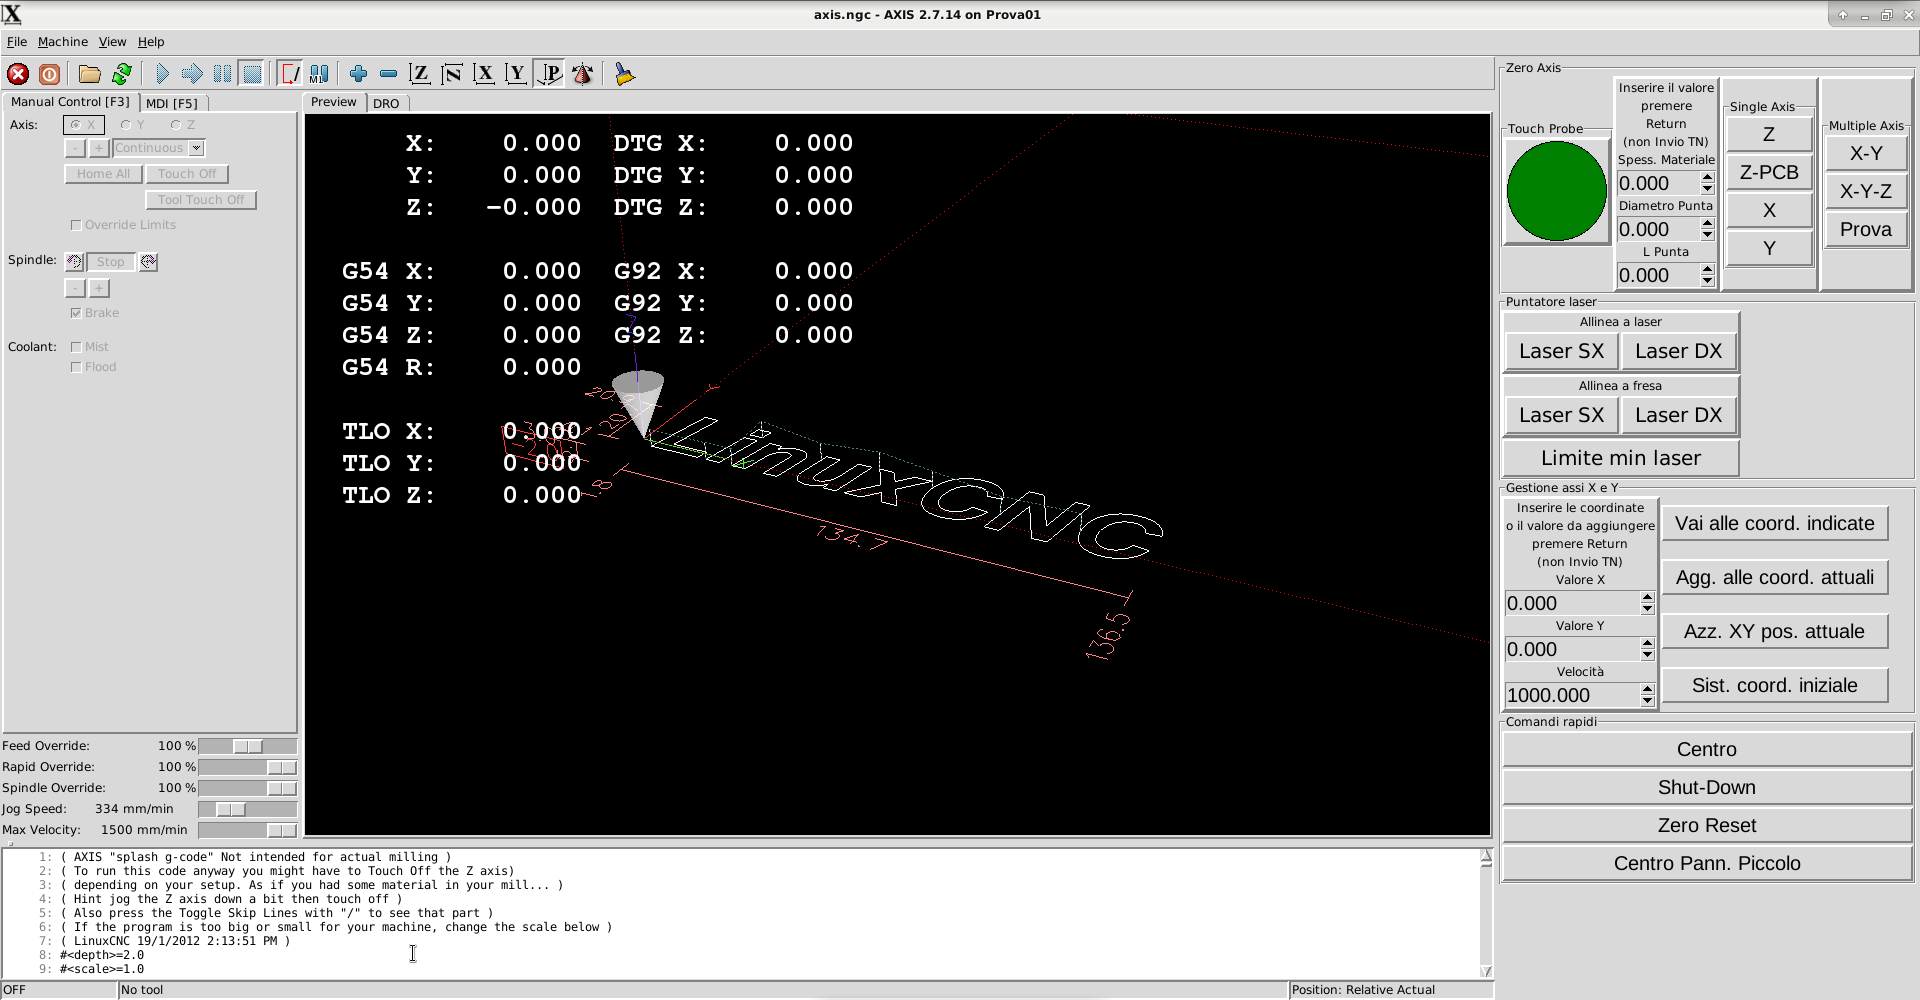This screenshot has height=1000, width=1920.
Task: Toggle rotate view cone icon
Action: pos(582,74)
